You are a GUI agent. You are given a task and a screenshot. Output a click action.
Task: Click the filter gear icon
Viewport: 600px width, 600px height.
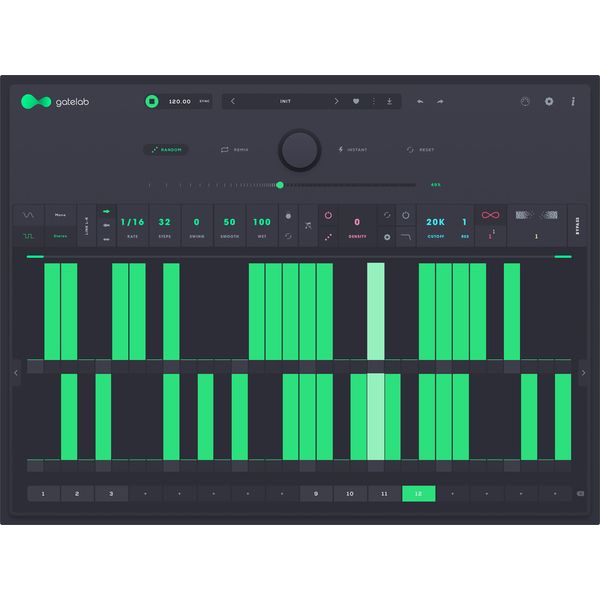click(387, 237)
